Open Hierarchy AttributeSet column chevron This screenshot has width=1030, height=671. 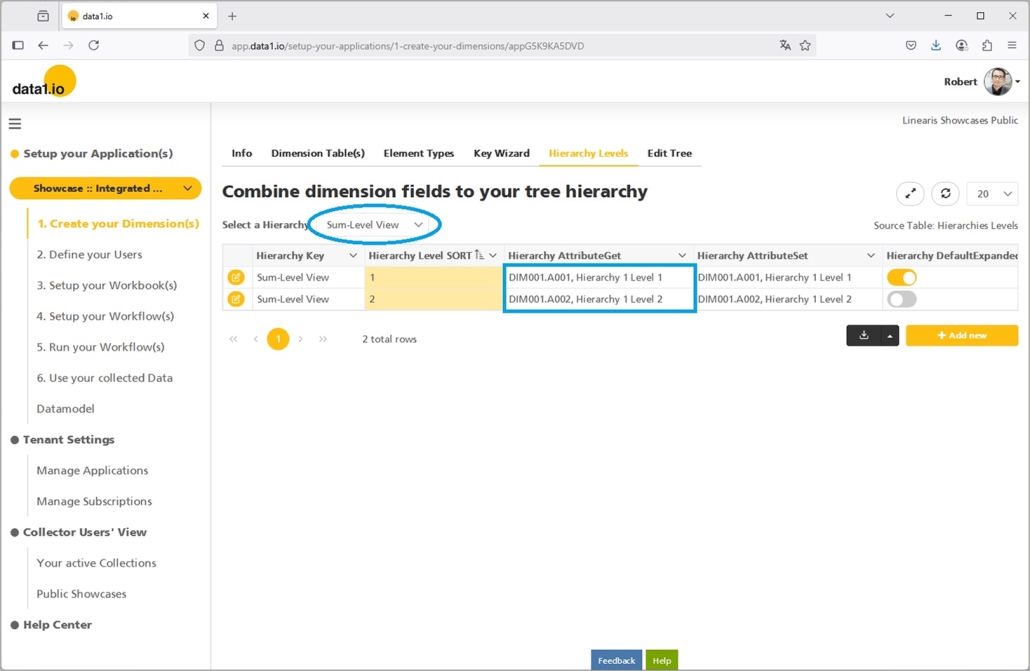point(871,256)
